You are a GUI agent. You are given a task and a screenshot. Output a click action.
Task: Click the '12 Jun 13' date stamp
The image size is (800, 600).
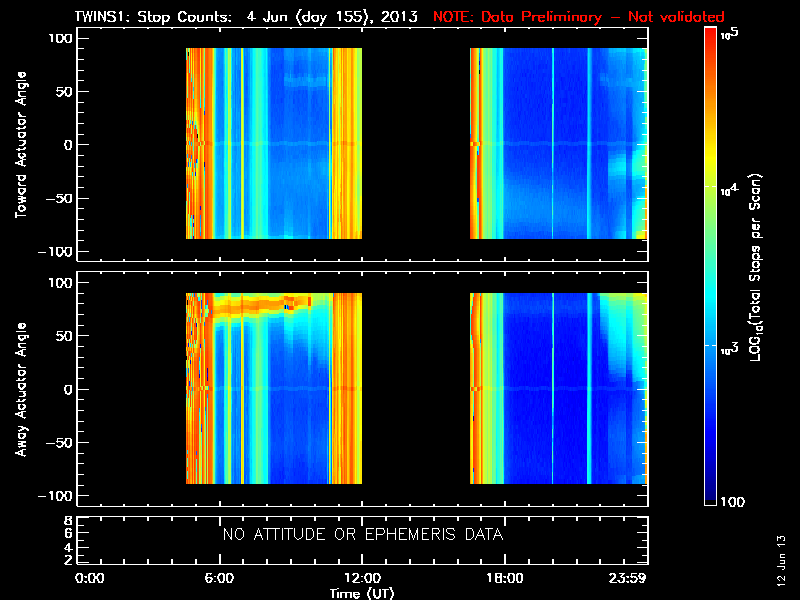click(781, 560)
